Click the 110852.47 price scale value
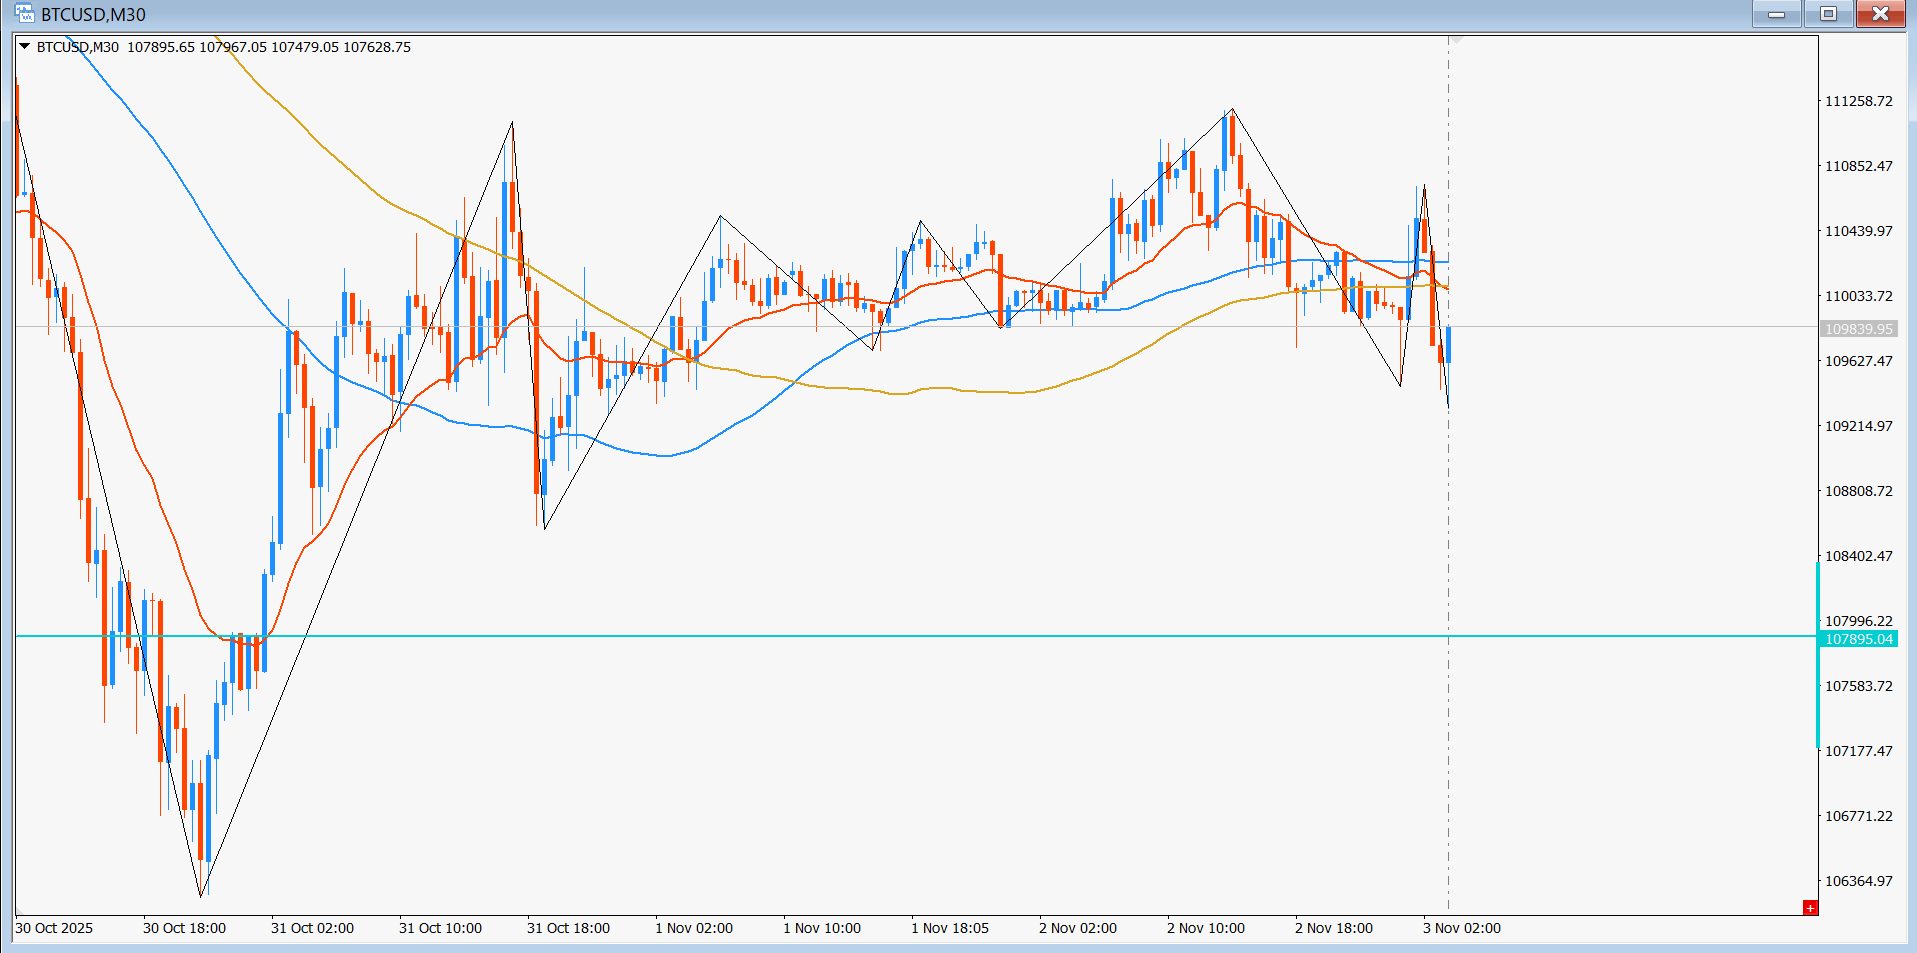 1858,166
